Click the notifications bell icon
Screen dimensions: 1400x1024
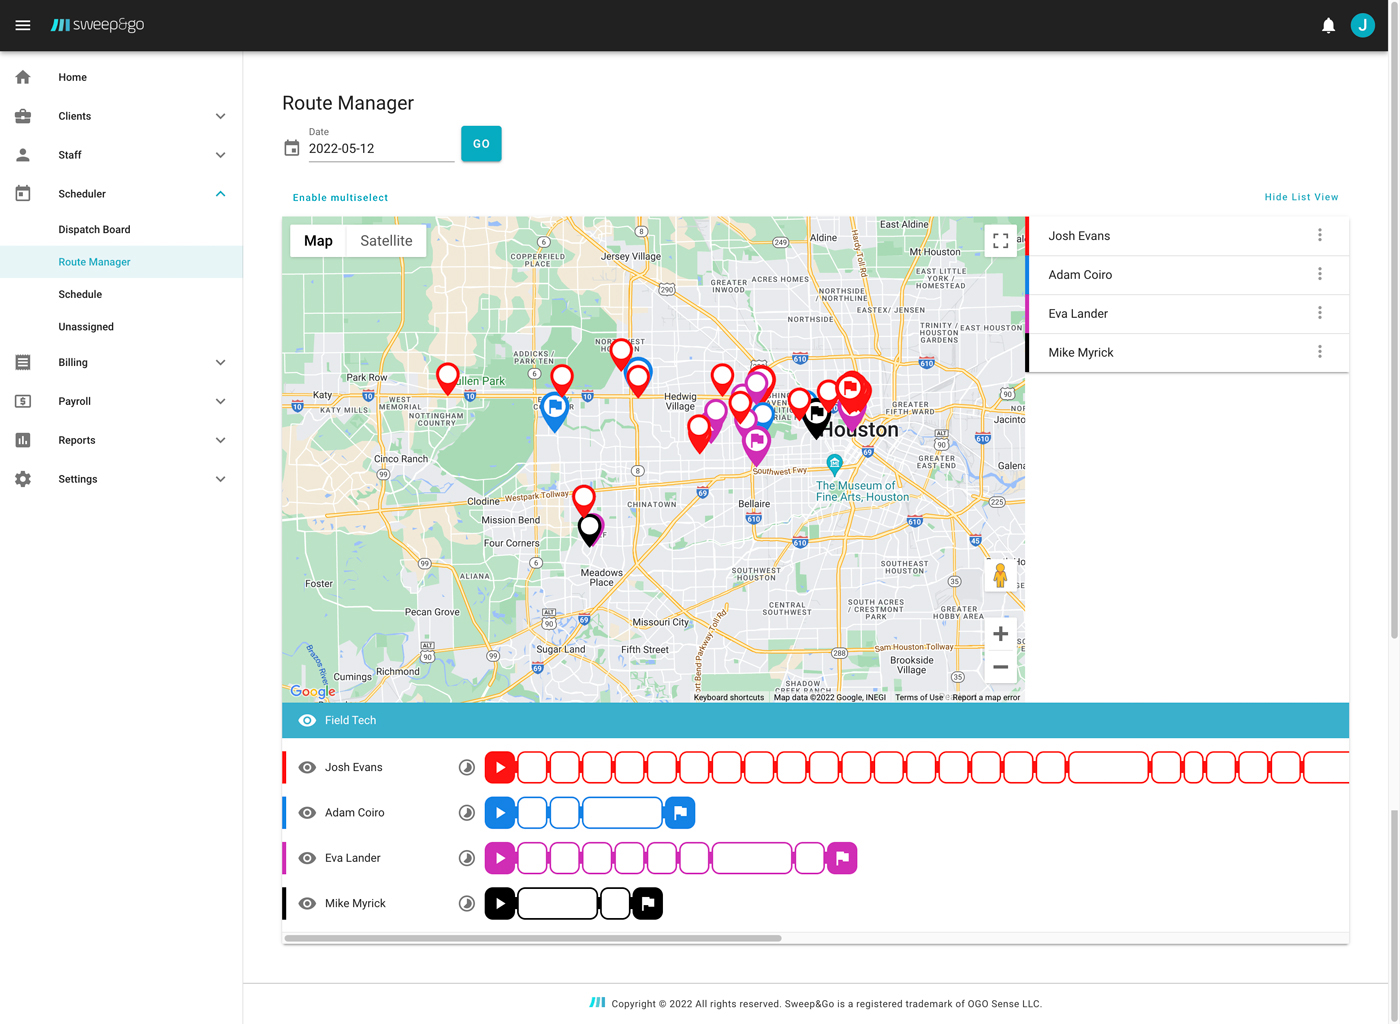pyautogui.click(x=1328, y=25)
